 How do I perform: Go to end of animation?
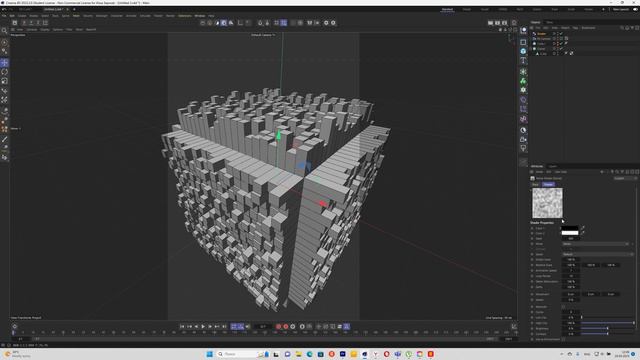click(x=224, y=327)
